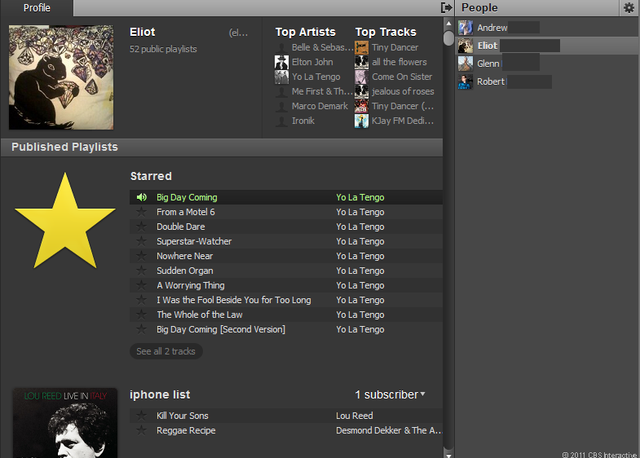Play top track jealous of roses
Image resolution: width=640 pixels, height=458 pixels.
pos(403,91)
